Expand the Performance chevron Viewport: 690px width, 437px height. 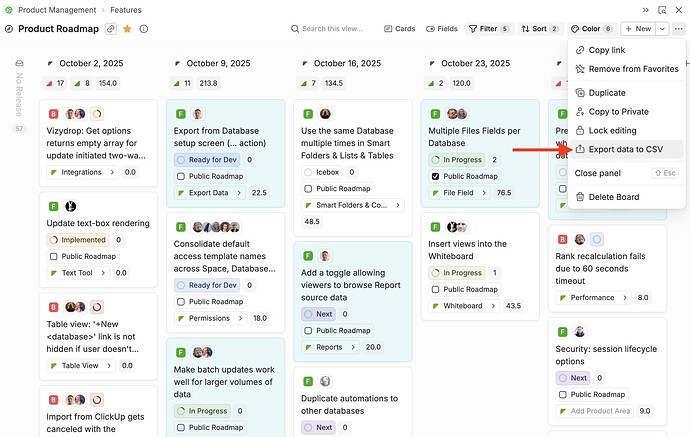(x=624, y=298)
